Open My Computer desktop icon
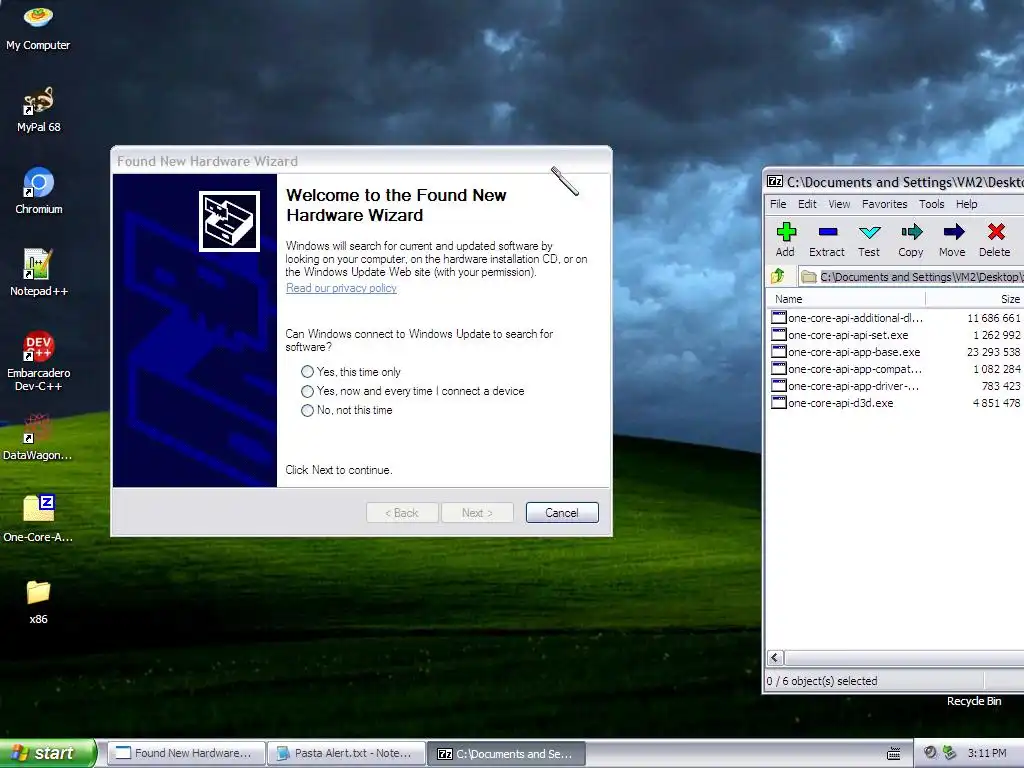This screenshot has width=1024, height=768. 38,26
